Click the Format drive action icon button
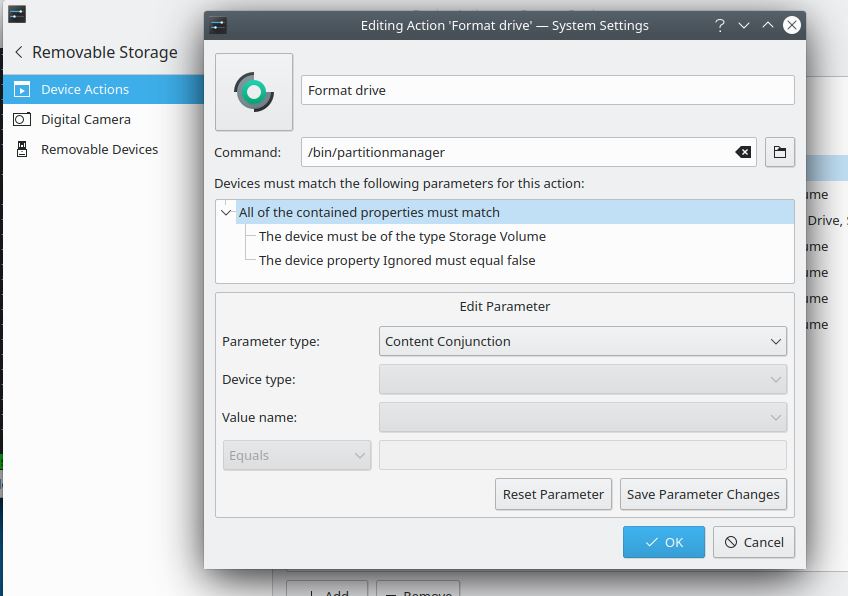The image size is (848, 596). pos(254,92)
